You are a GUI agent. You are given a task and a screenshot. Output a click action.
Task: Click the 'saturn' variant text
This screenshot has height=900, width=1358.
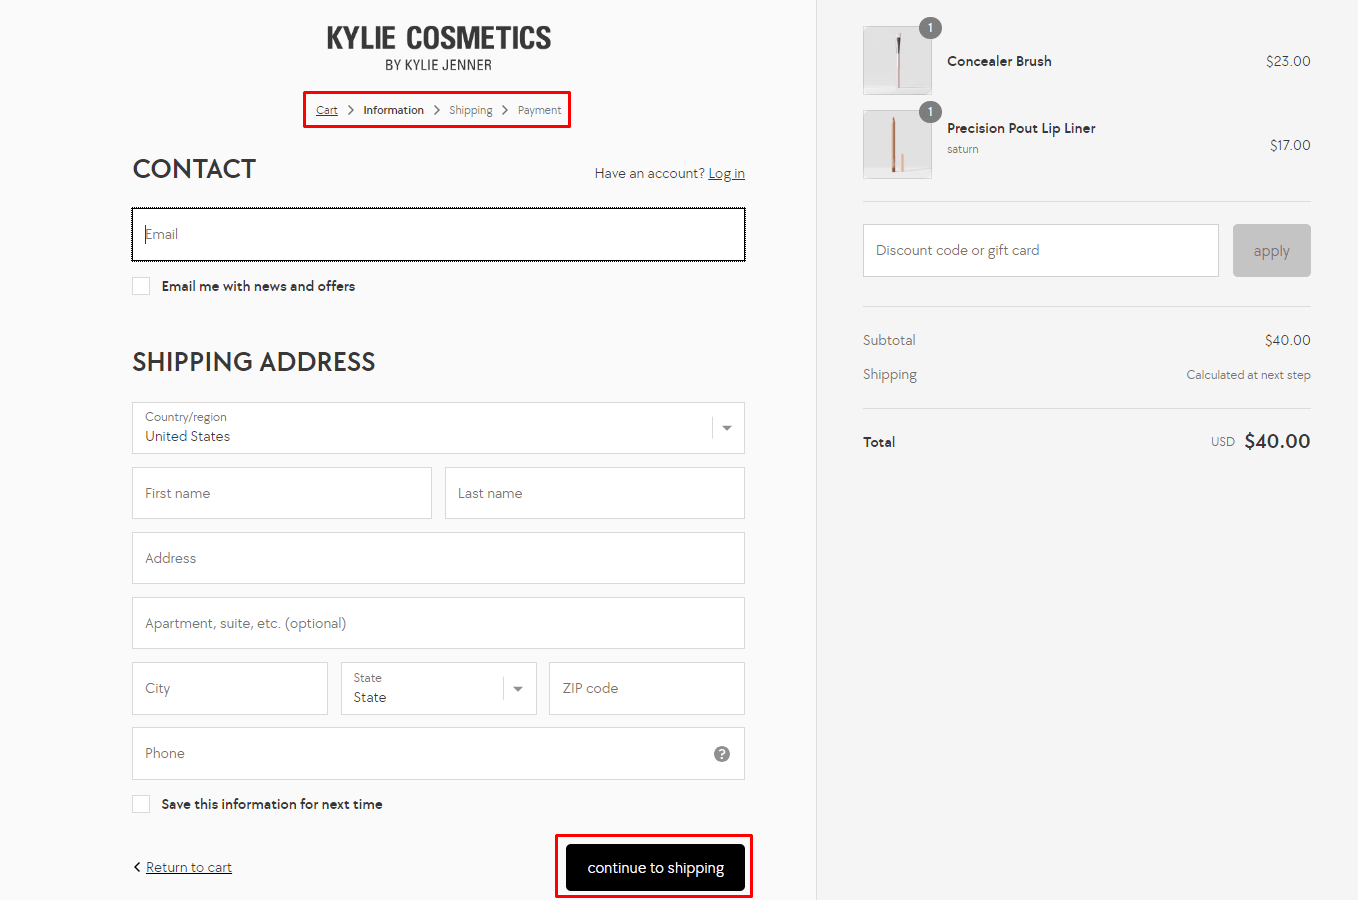[x=963, y=149]
